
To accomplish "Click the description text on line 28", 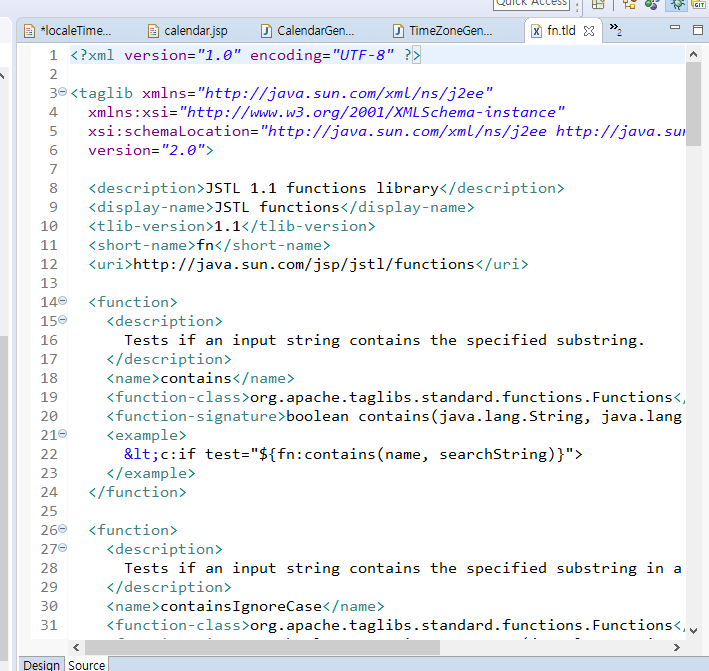I will click(403, 568).
